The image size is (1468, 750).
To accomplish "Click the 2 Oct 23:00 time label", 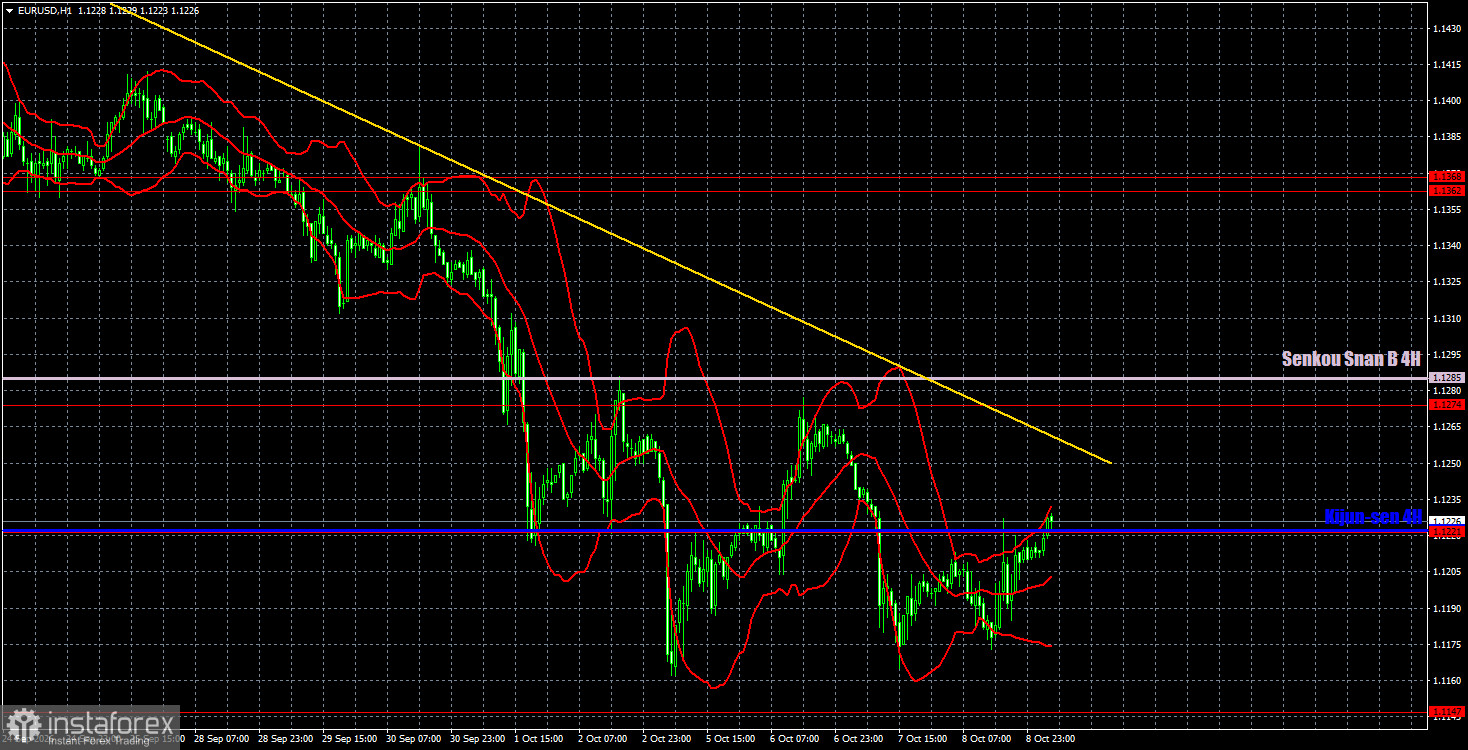I will (x=668, y=739).
